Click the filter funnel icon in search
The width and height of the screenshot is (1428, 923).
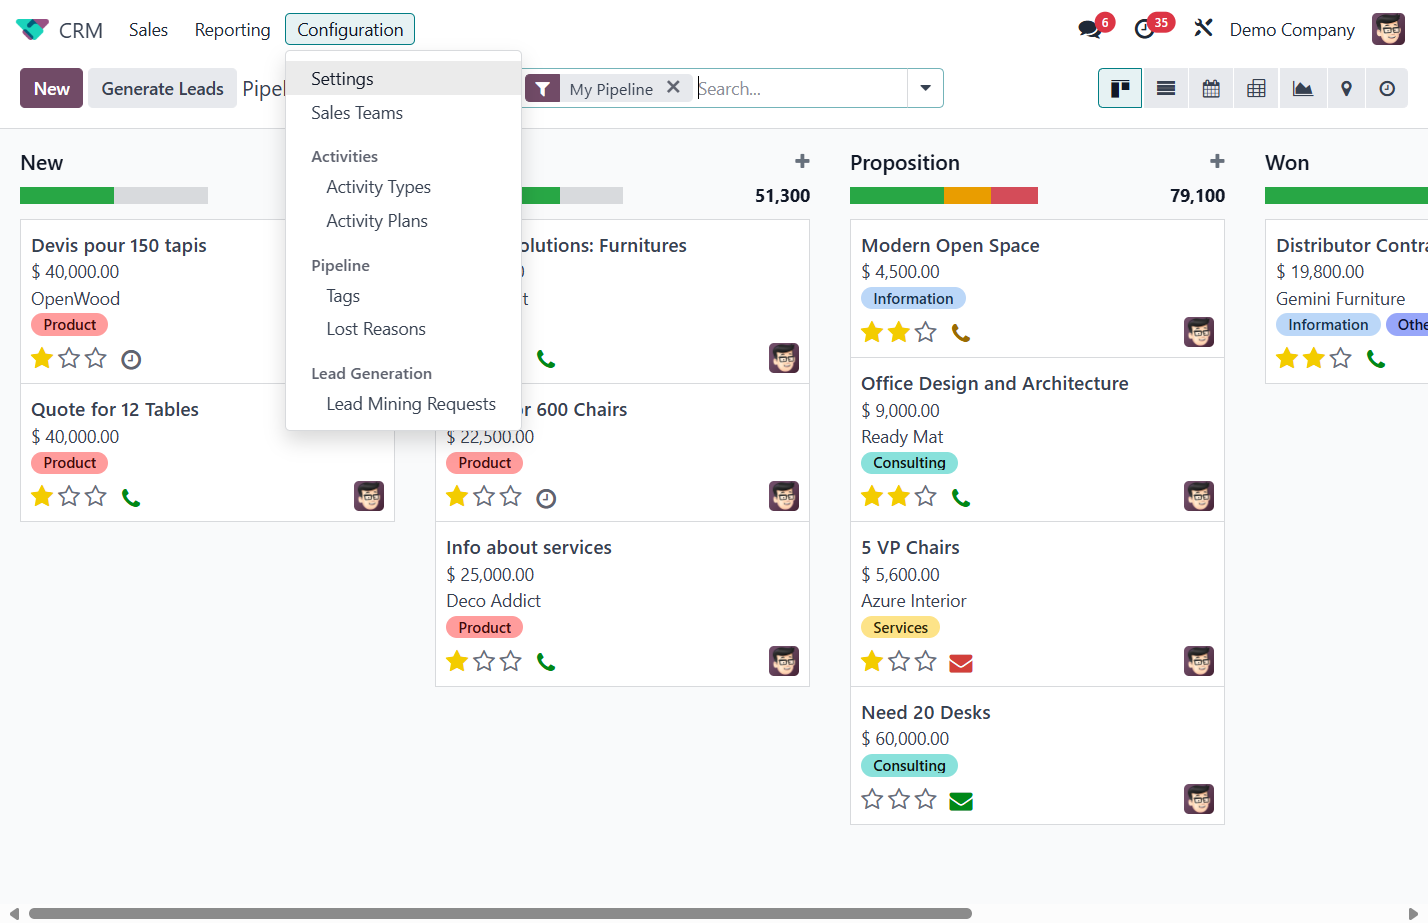click(x=542, y=88)
